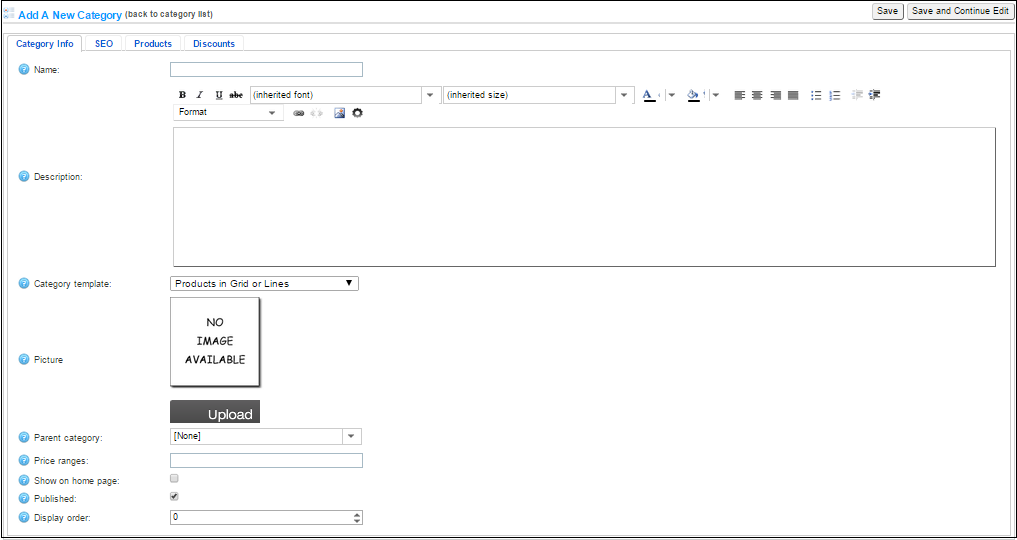Apply italic formatting in the editor
The image size is (1017, 540).
tap(200, 95)
